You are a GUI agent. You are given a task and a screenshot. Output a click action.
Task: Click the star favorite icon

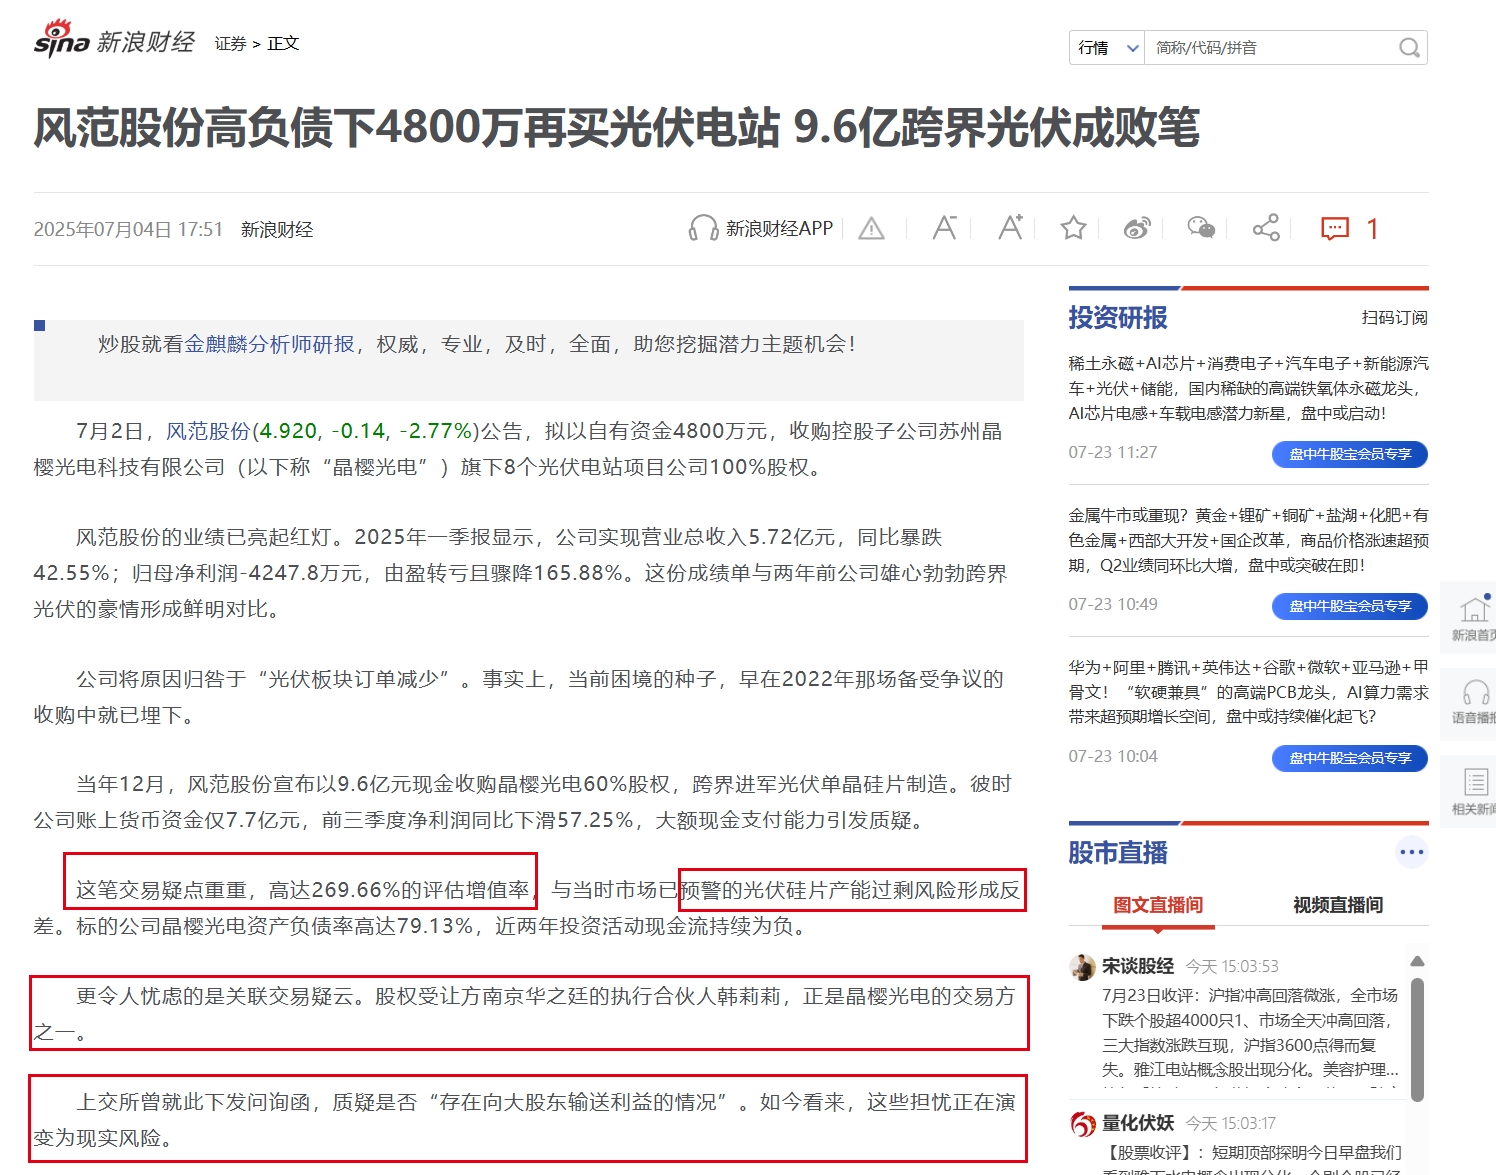click(1073, 228)
